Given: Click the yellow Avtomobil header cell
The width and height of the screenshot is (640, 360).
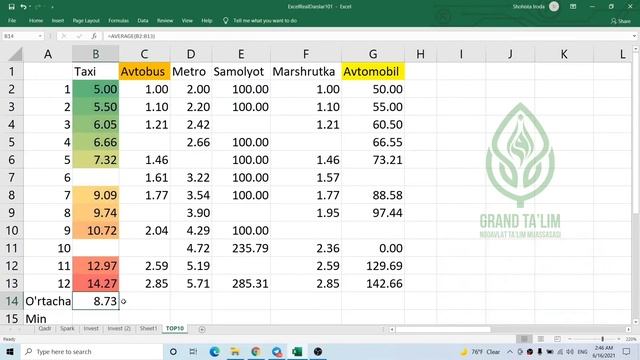Looking at the screenshot, I should (x=373, y=71).
